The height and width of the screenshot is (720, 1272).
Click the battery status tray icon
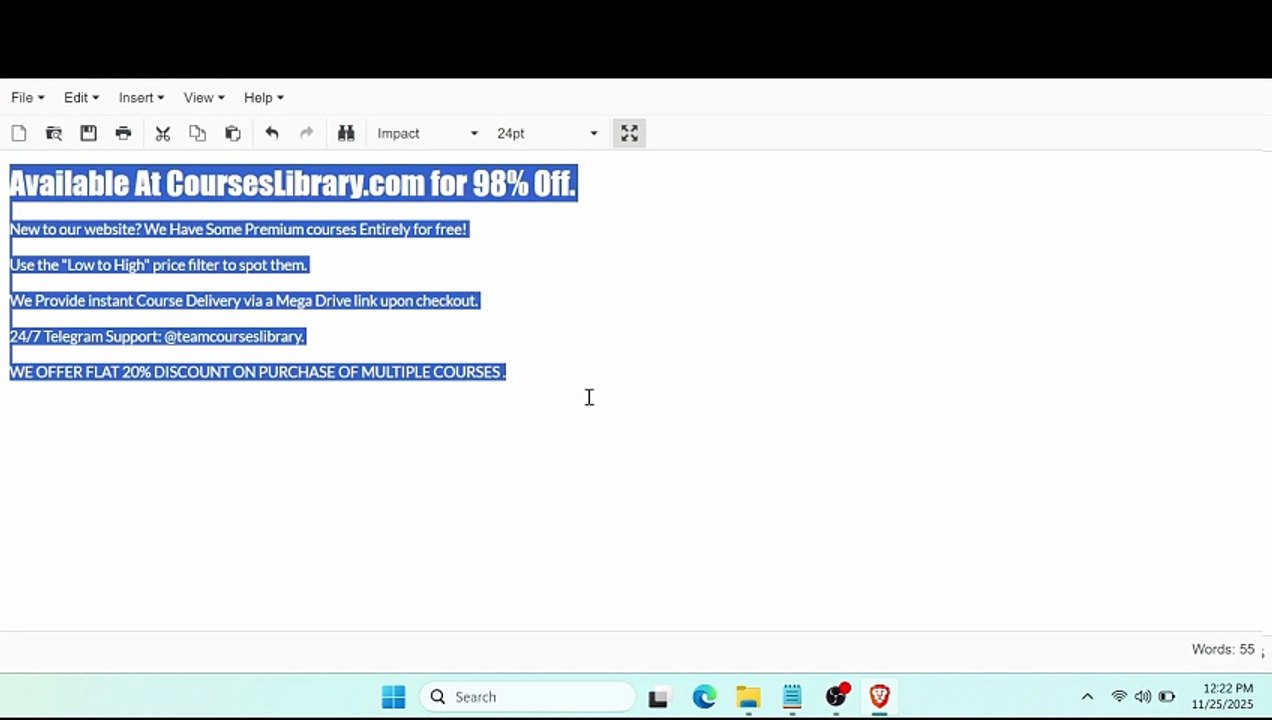click(1166, 697)
